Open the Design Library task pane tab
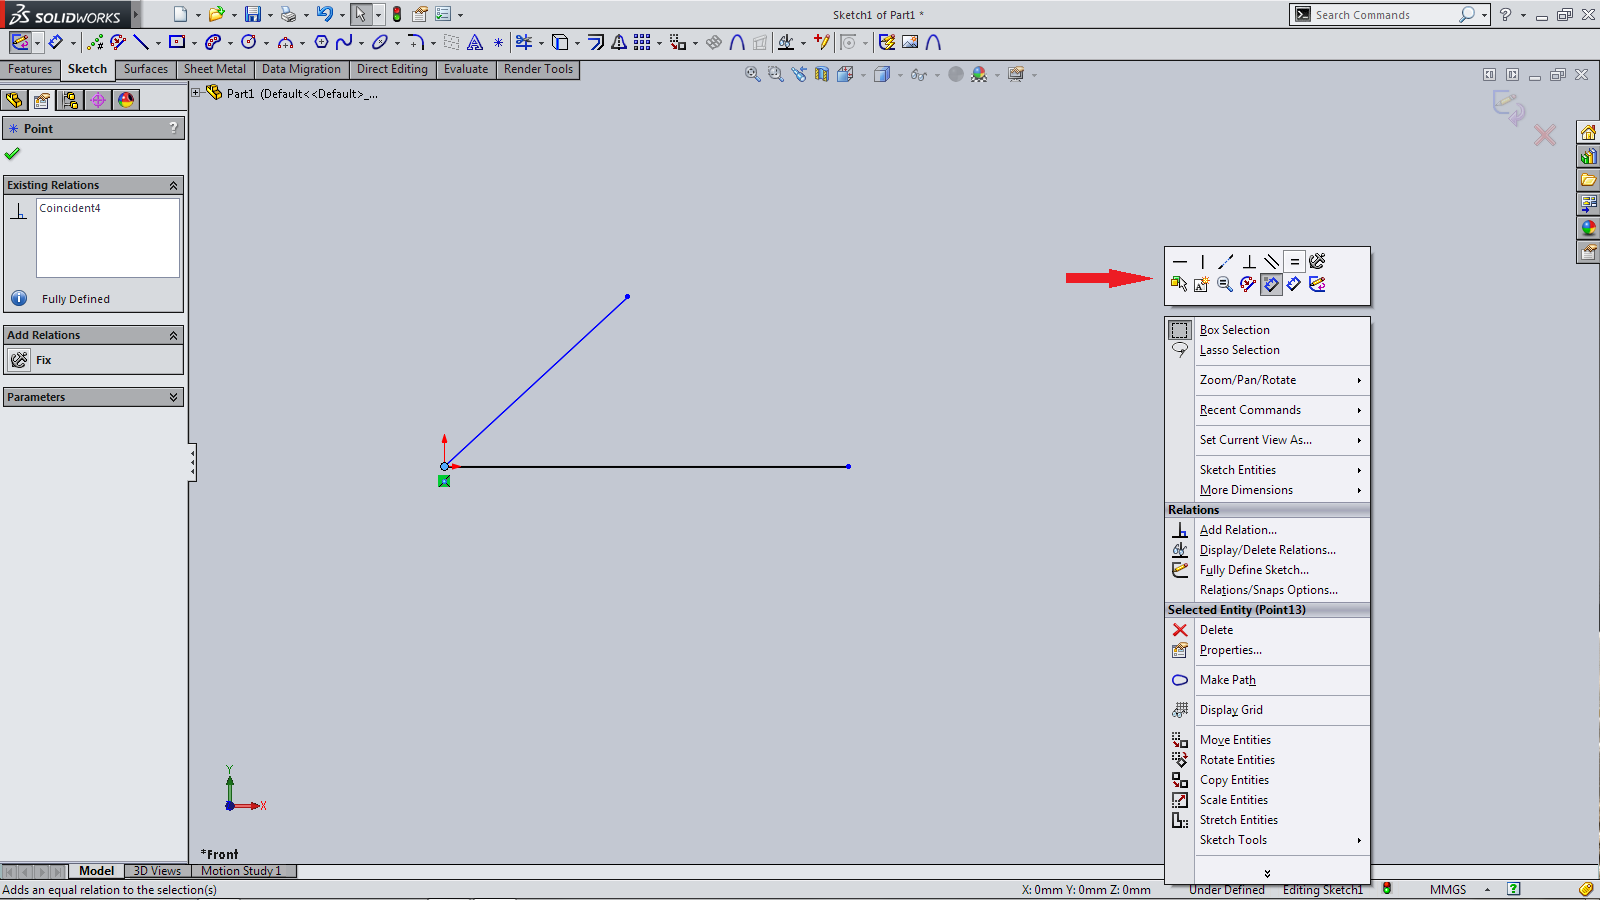The height and width of the screenshot is (900, 1600). click(1588, 156)
